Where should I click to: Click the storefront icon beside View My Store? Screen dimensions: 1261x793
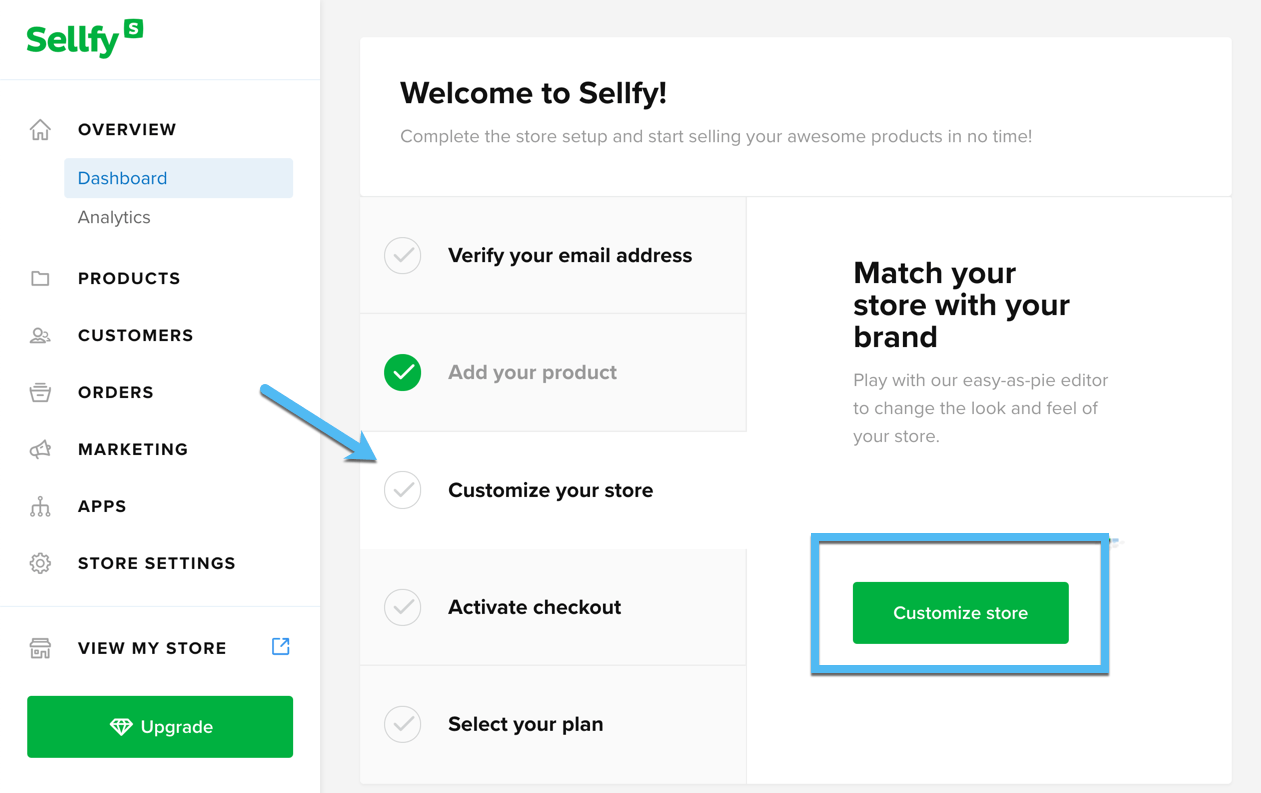point(39,647)
